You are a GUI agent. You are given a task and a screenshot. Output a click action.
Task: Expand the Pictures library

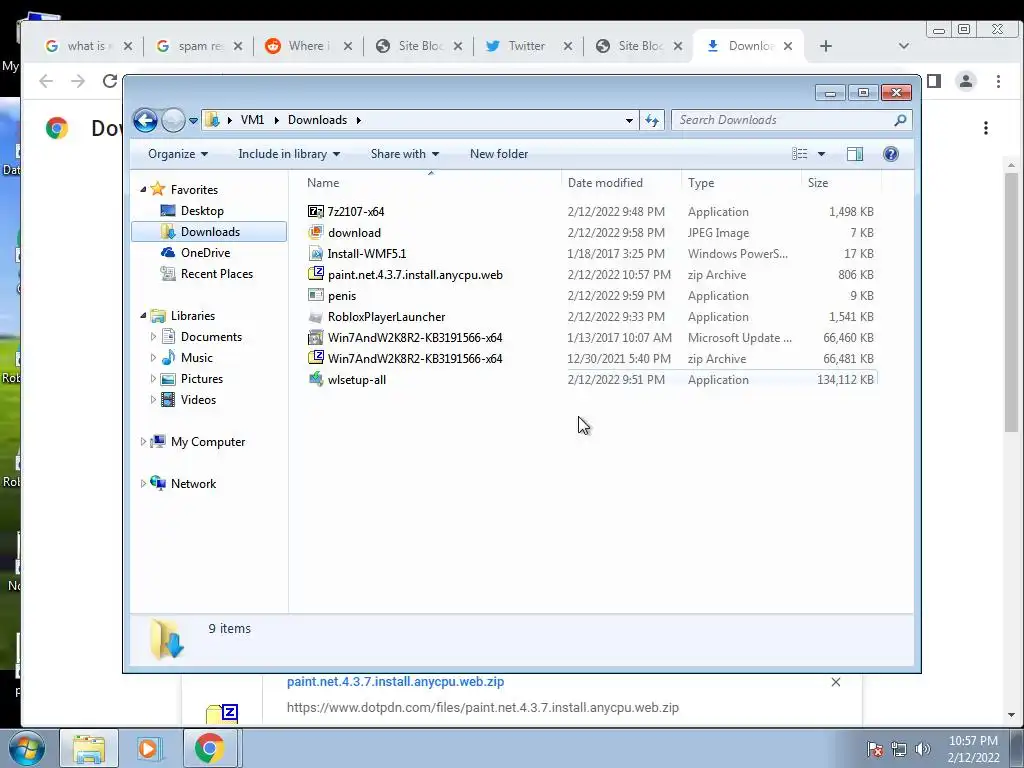(153, 379)
